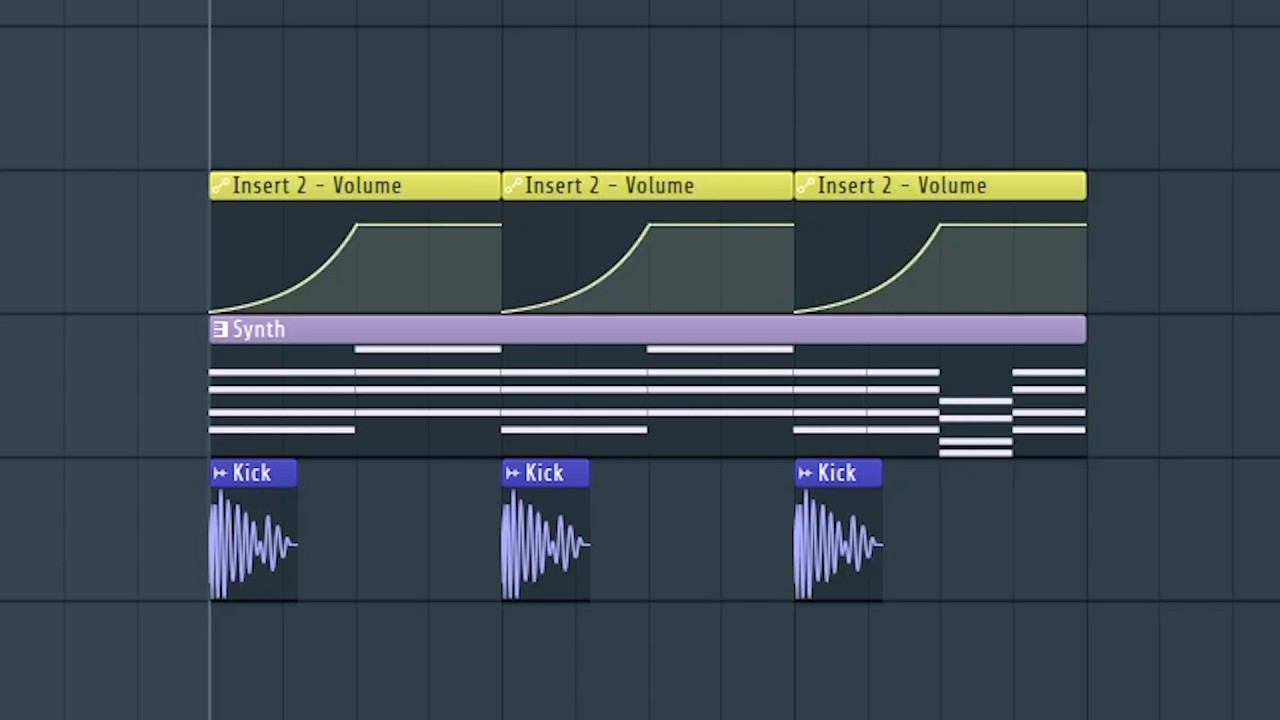Click the third Kick waveform
The width and height of the screenshot is (1280, 720).
click(x=838, y=545)
